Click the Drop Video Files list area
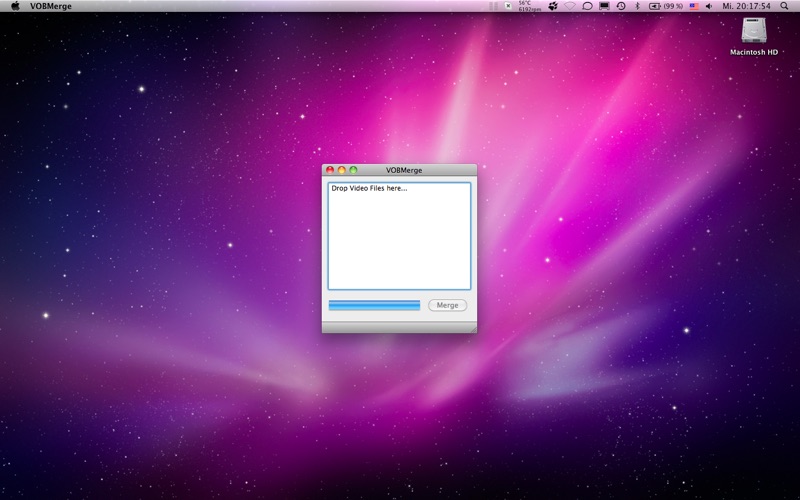800x500 pixels. (x=399, y=236)
